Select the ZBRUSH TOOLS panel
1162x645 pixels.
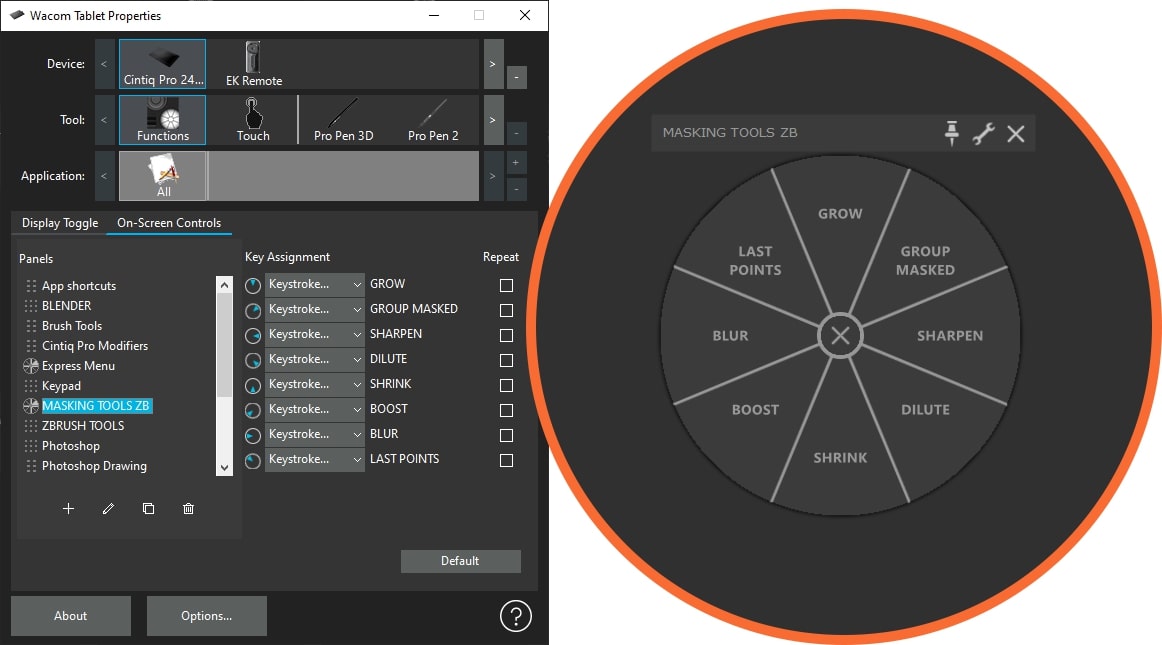83,426
